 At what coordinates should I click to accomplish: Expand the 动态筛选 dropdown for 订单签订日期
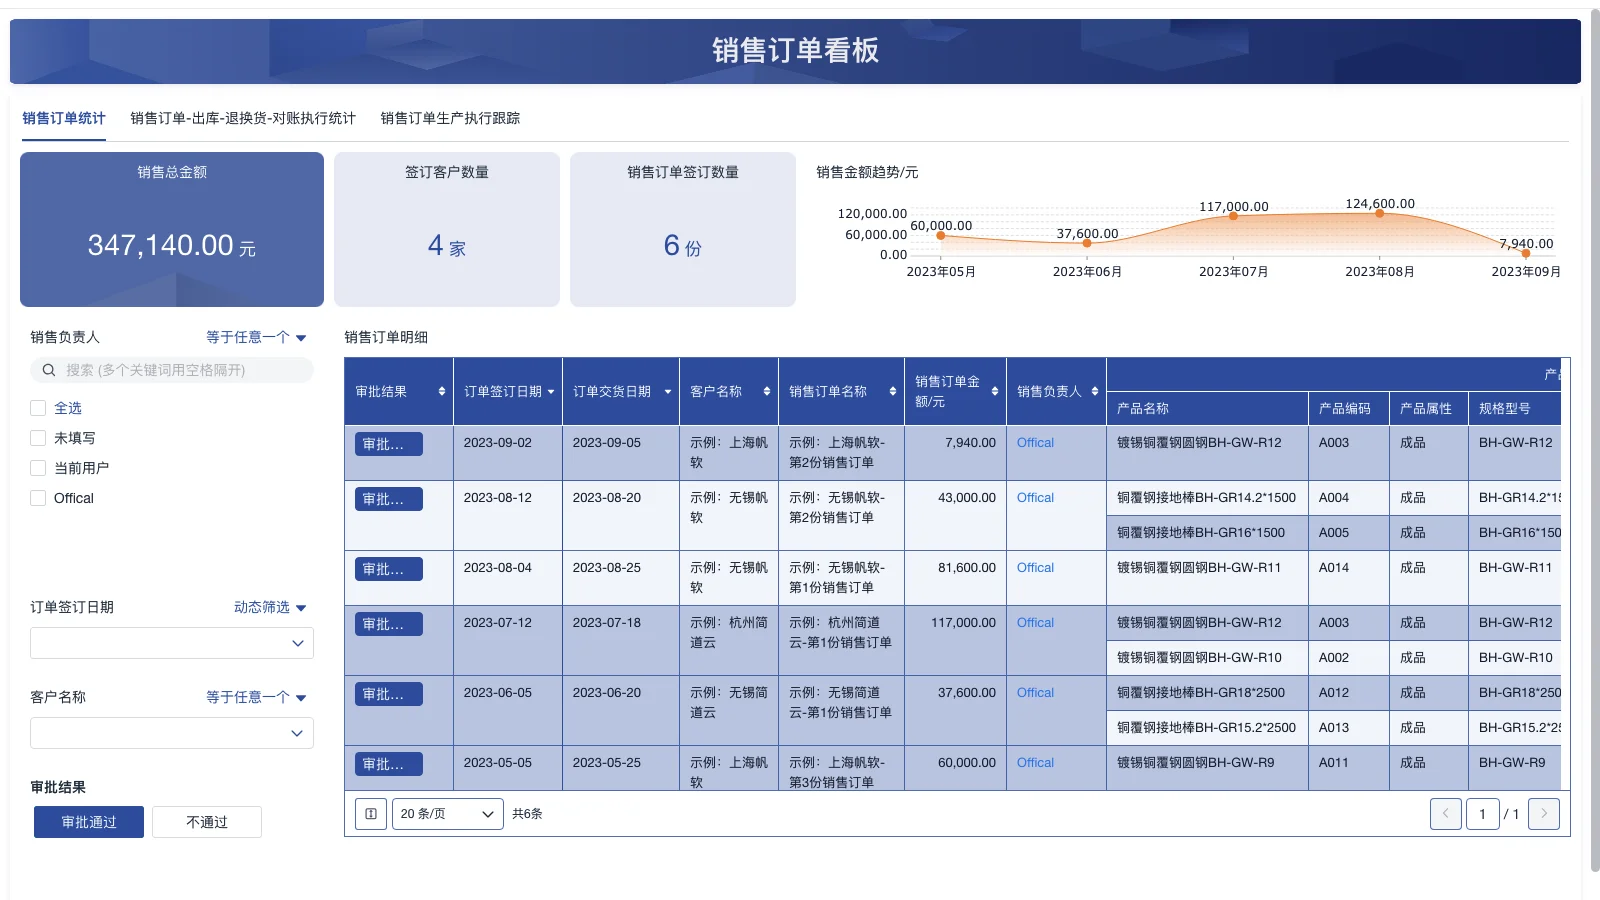pyautogui.click(x=268, y=607)
